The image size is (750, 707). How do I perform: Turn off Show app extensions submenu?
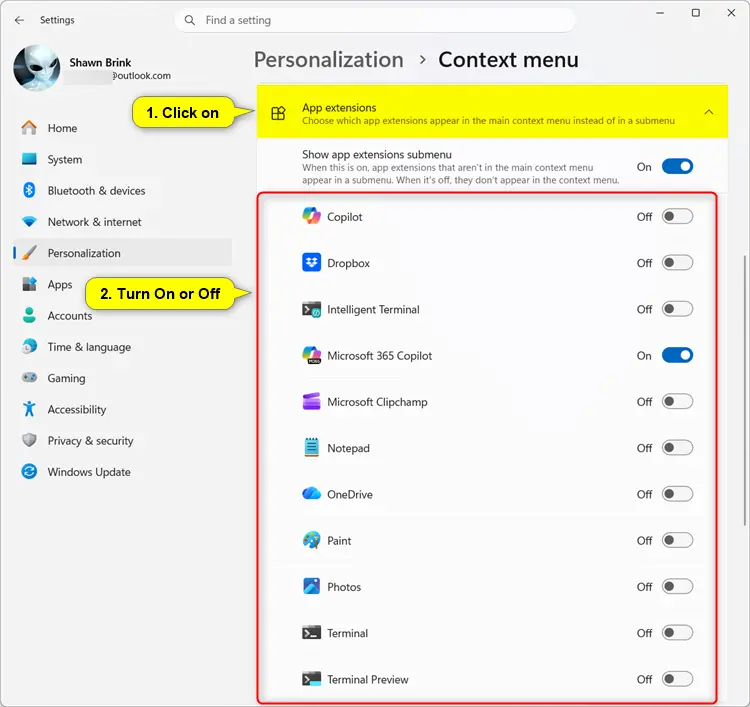click(677, 166)
